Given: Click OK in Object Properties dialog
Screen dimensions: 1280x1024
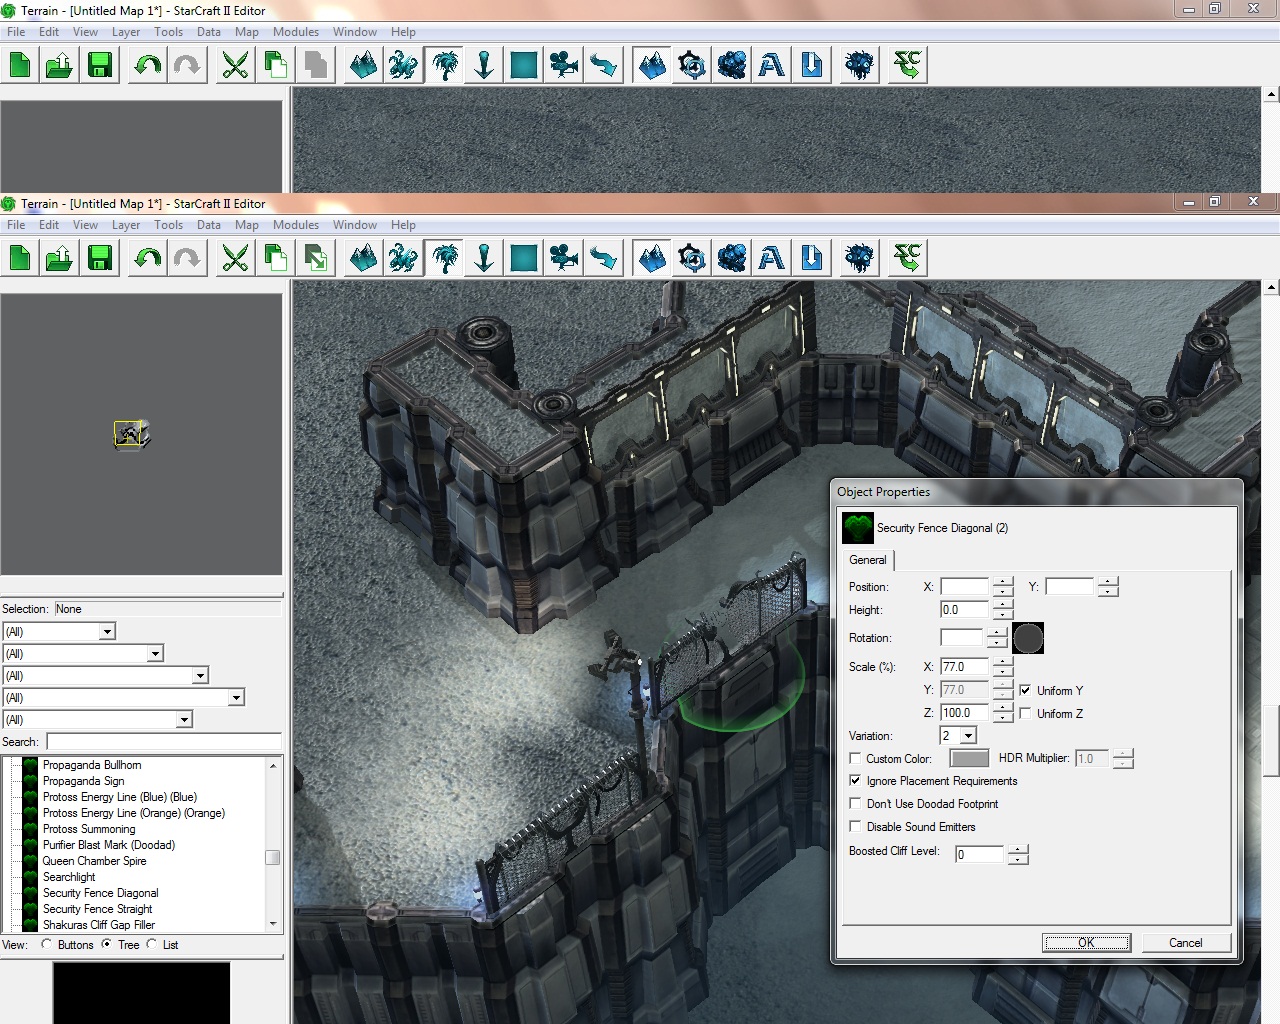Looking at the screenshot, I should [1086, 943].
